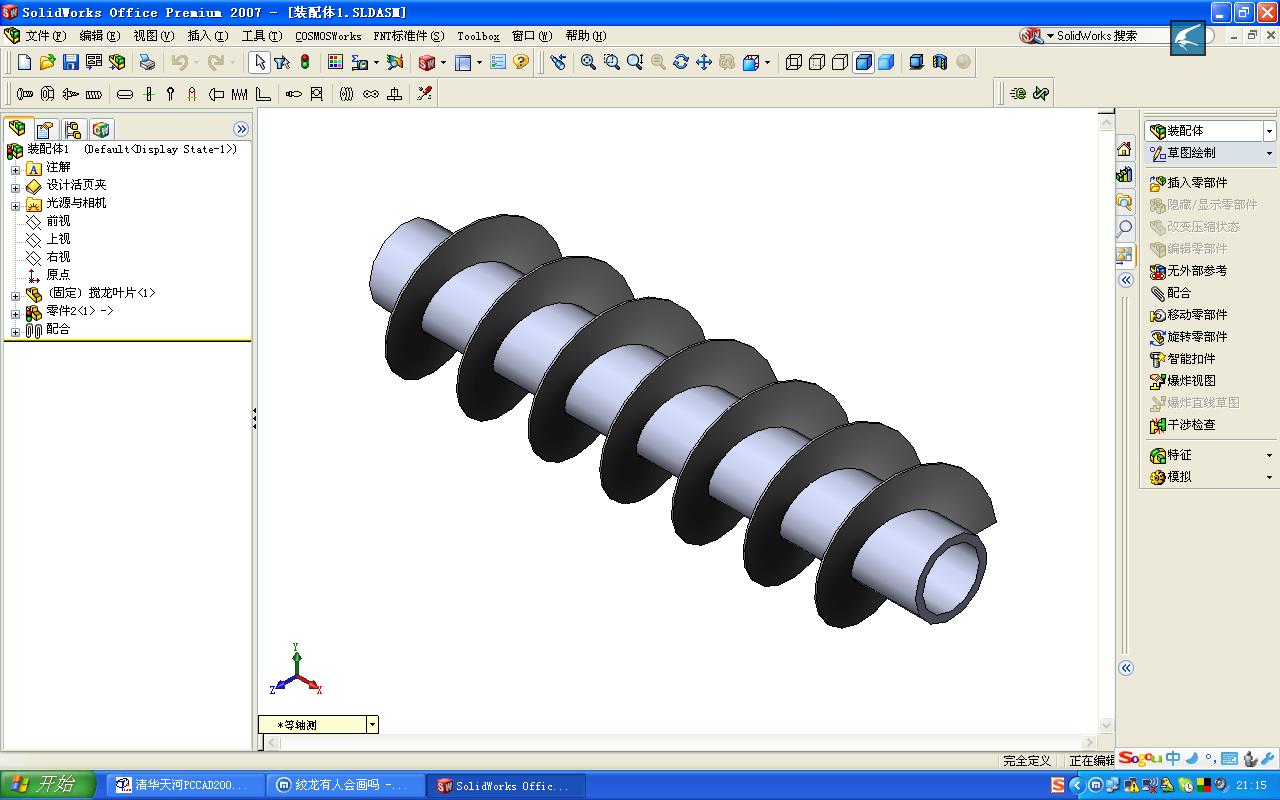The width and height of the screenshot is (1280, 800).
Task: Open the ConfigurationManager tab
Action: pos(73,129)
